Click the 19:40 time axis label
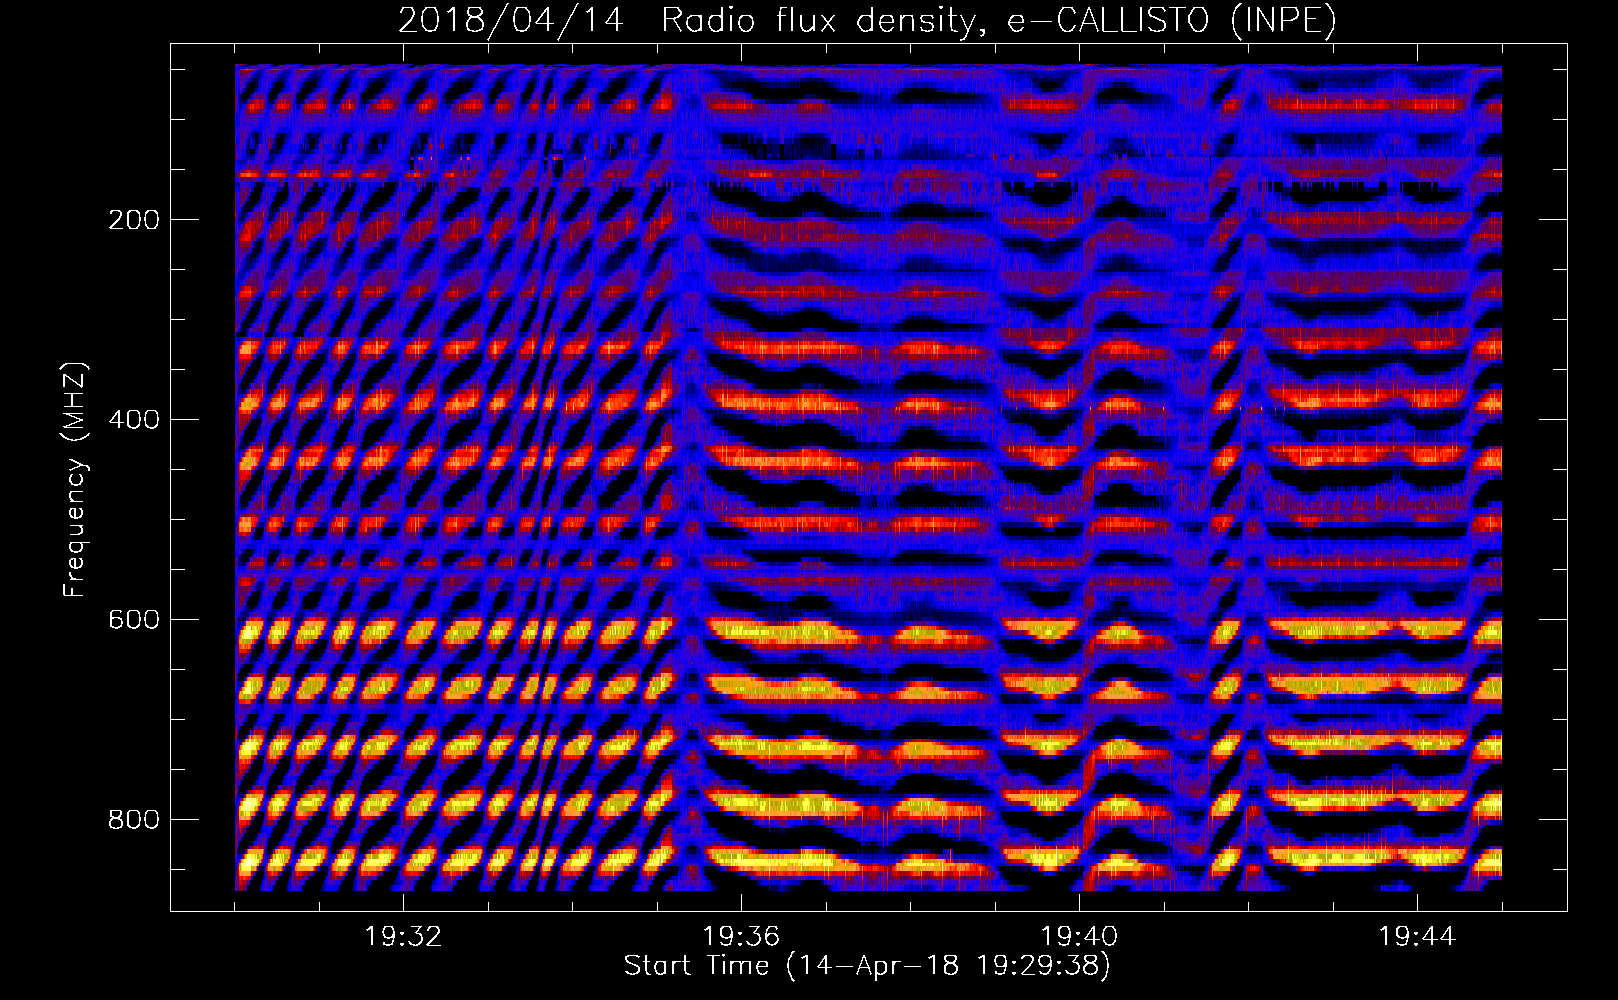 (1079, 937)
